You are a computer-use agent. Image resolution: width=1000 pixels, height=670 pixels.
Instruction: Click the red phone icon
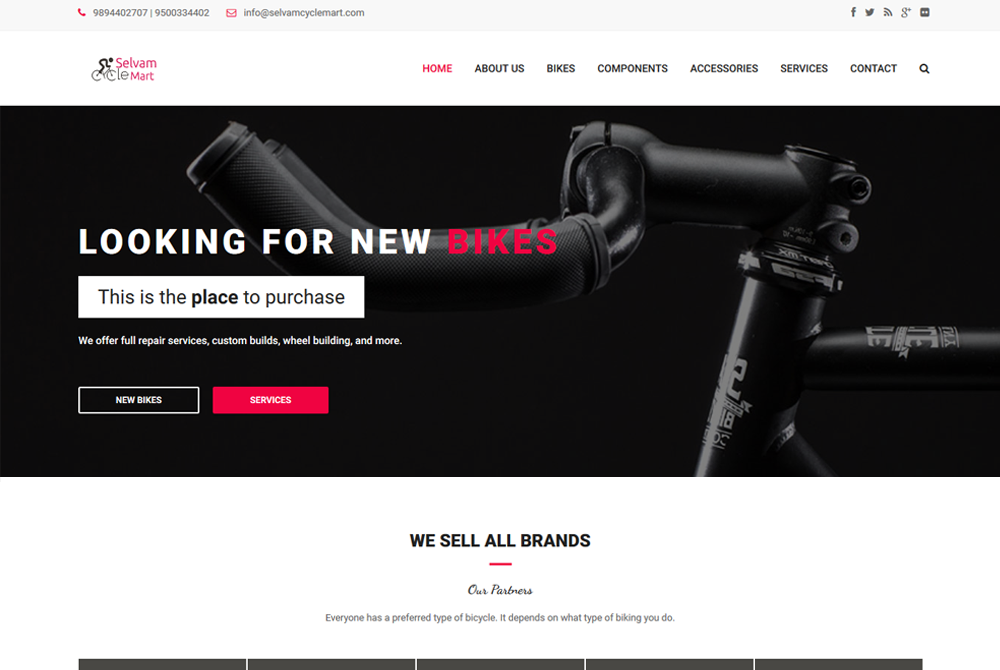click(x=82, y=13)
